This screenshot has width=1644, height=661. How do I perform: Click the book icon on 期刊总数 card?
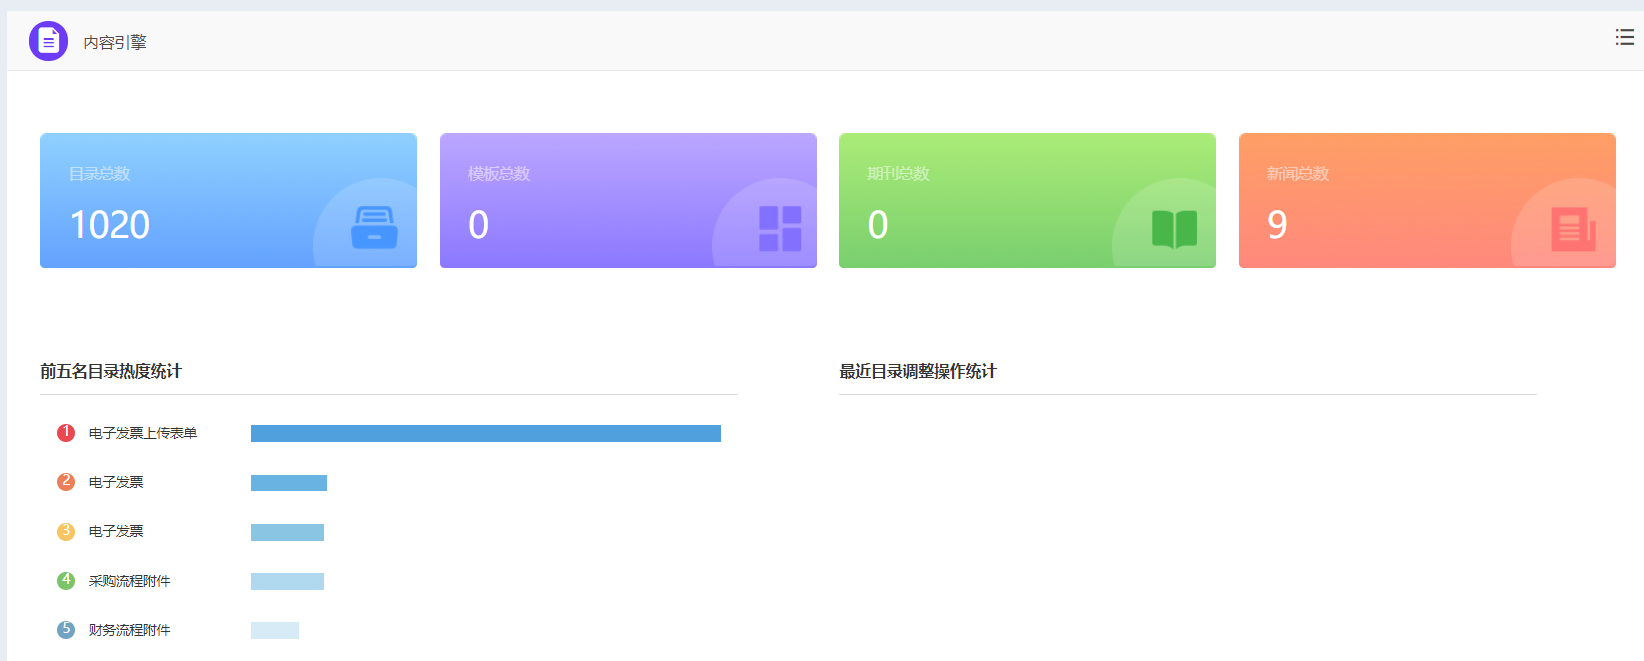(1174, 228)
